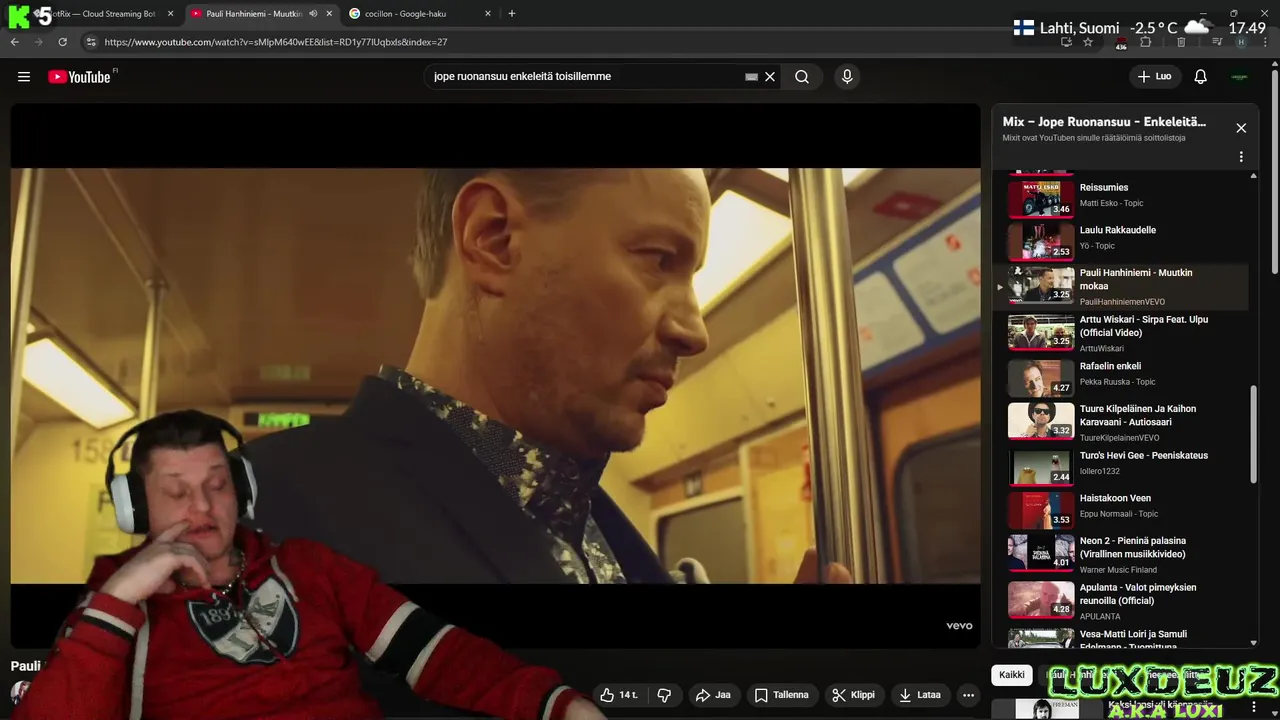Open the YouTube hamburger guide menu

click(24, 77)
